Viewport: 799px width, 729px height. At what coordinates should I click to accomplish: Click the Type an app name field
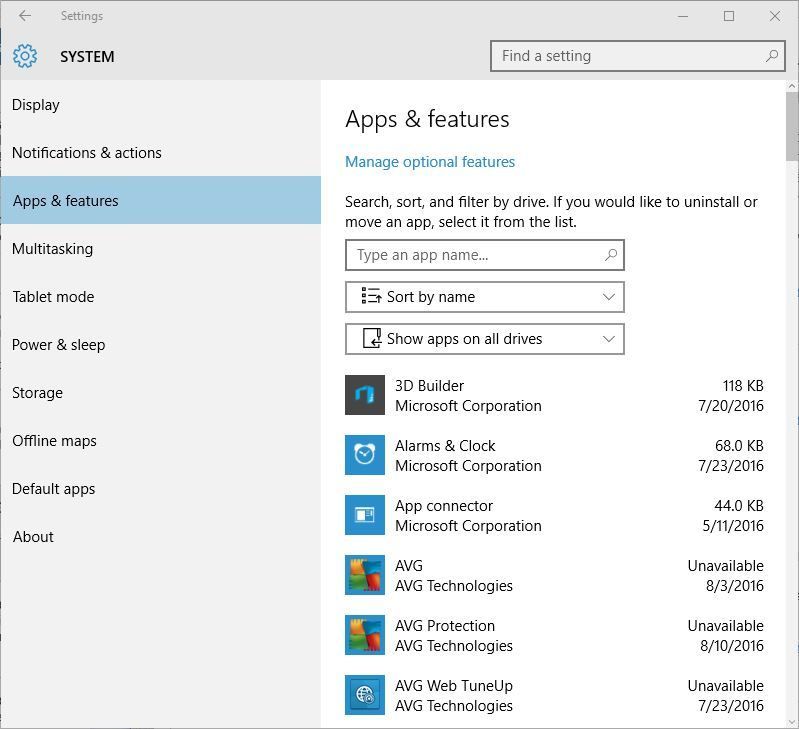tap(485, 255)
